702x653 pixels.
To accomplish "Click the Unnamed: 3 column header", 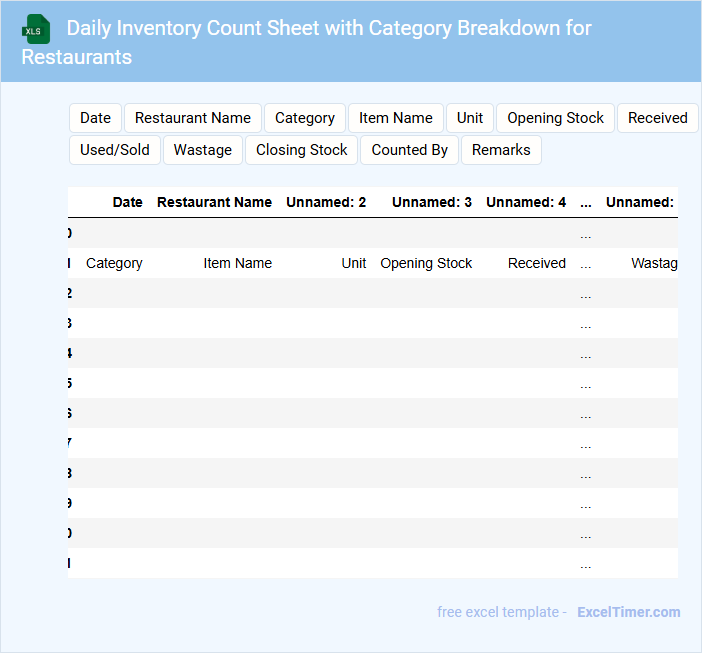I will coord(432,202).
